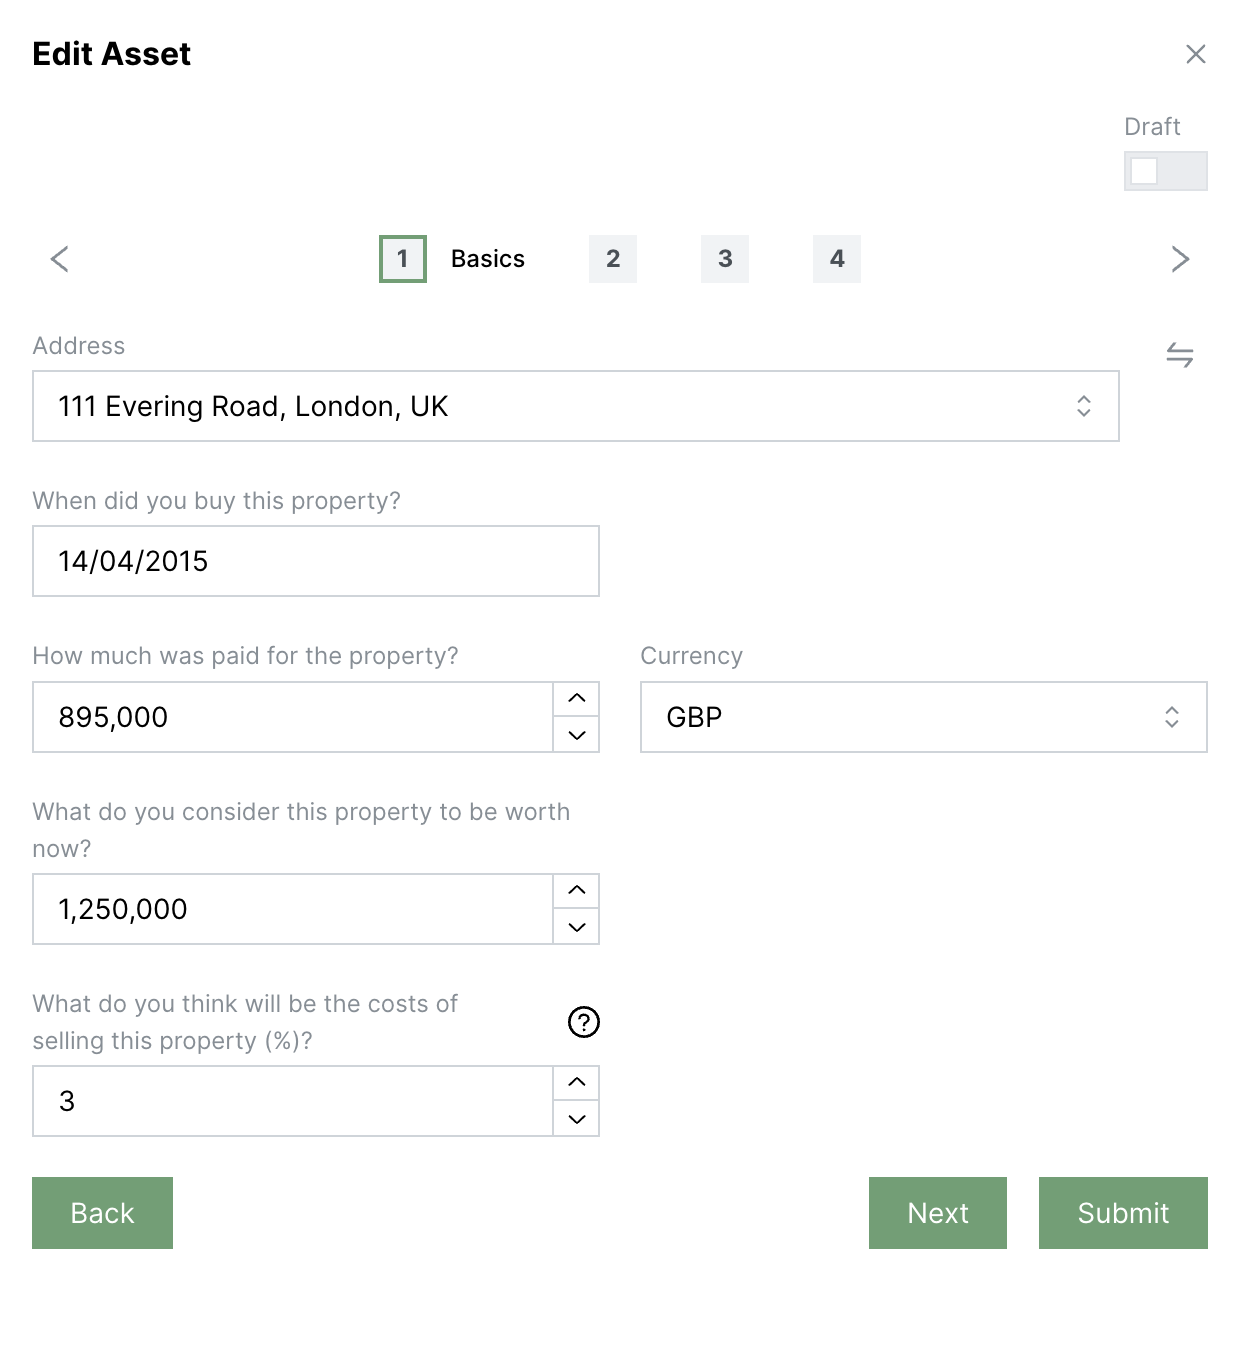Screen dimensions: 1240x1360
Task: Decrease selling costs percentage
Action: (x=577, y=1119)
